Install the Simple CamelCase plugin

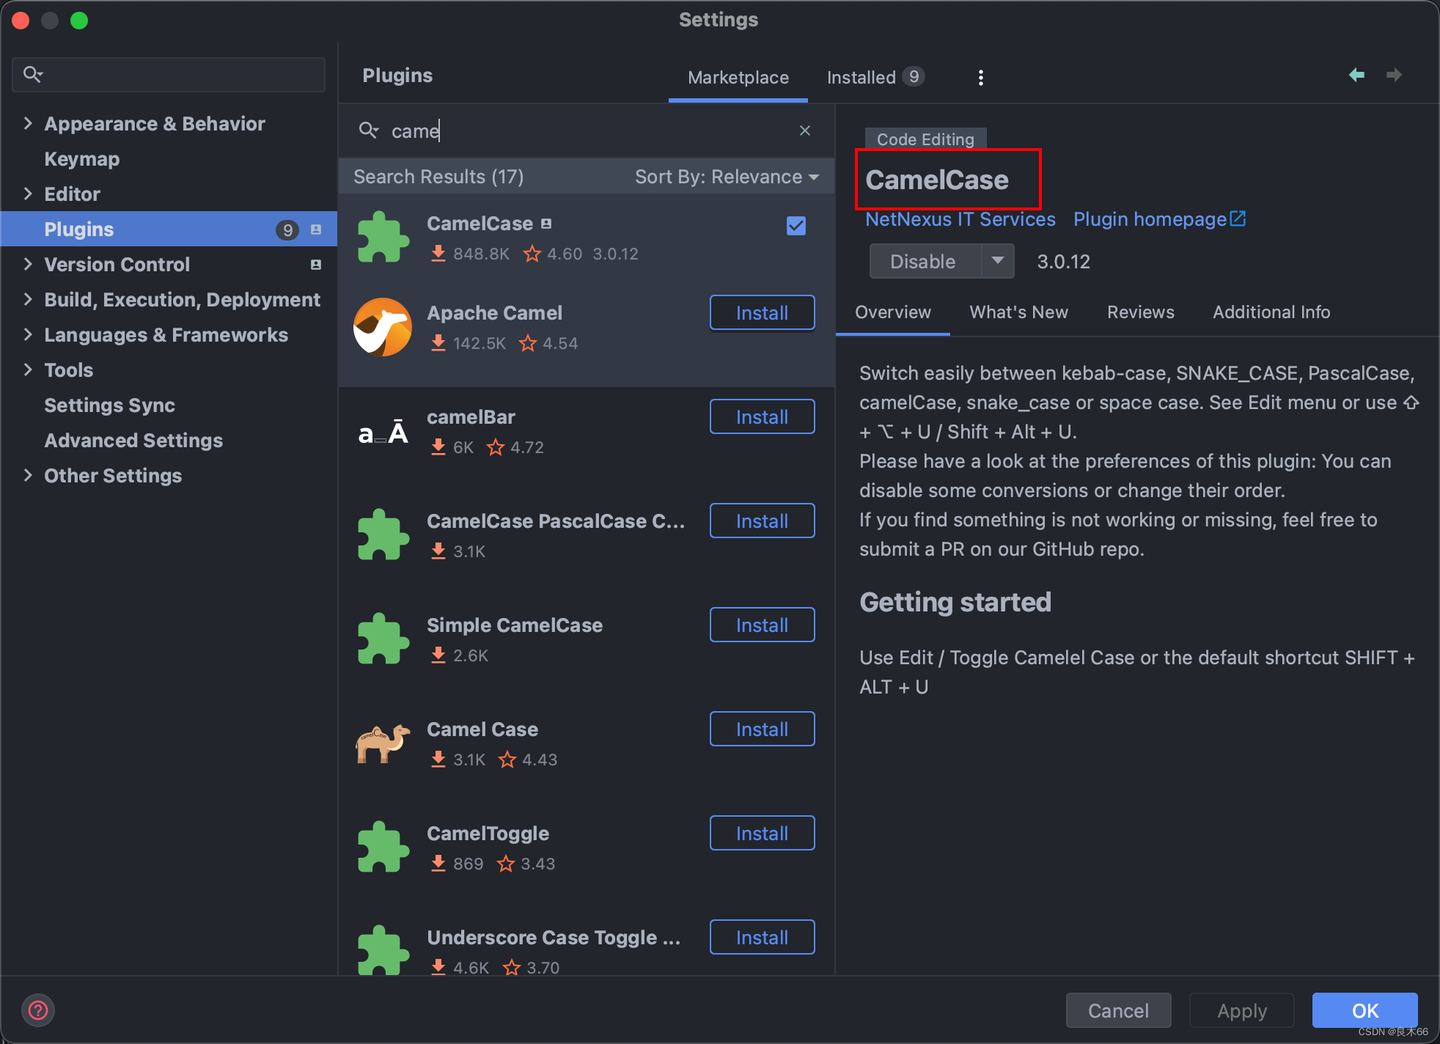pos(762,625)
